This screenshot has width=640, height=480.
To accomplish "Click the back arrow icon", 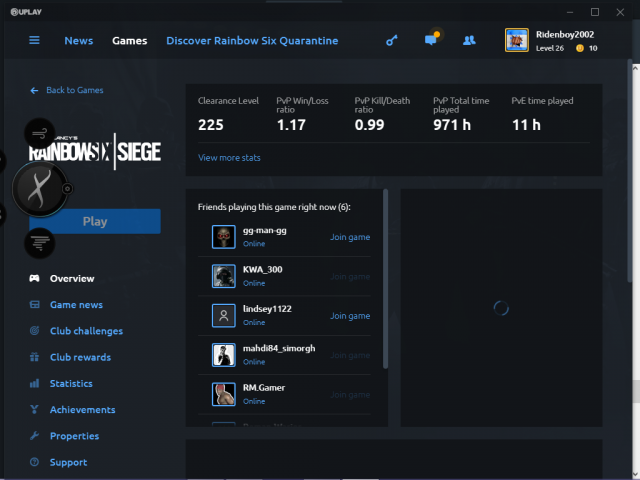I will pyautogui.click(x=34, y=90).
